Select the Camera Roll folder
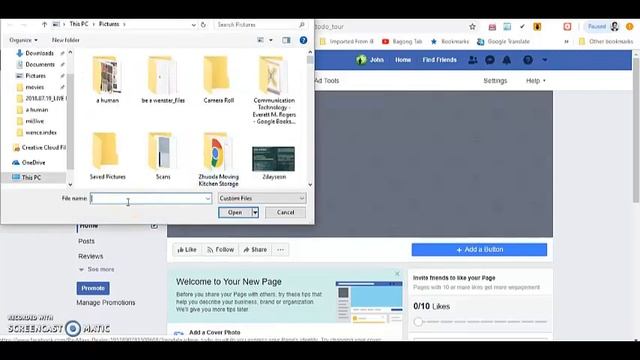This screenshot has width=640, height=360. pos(218,80)
